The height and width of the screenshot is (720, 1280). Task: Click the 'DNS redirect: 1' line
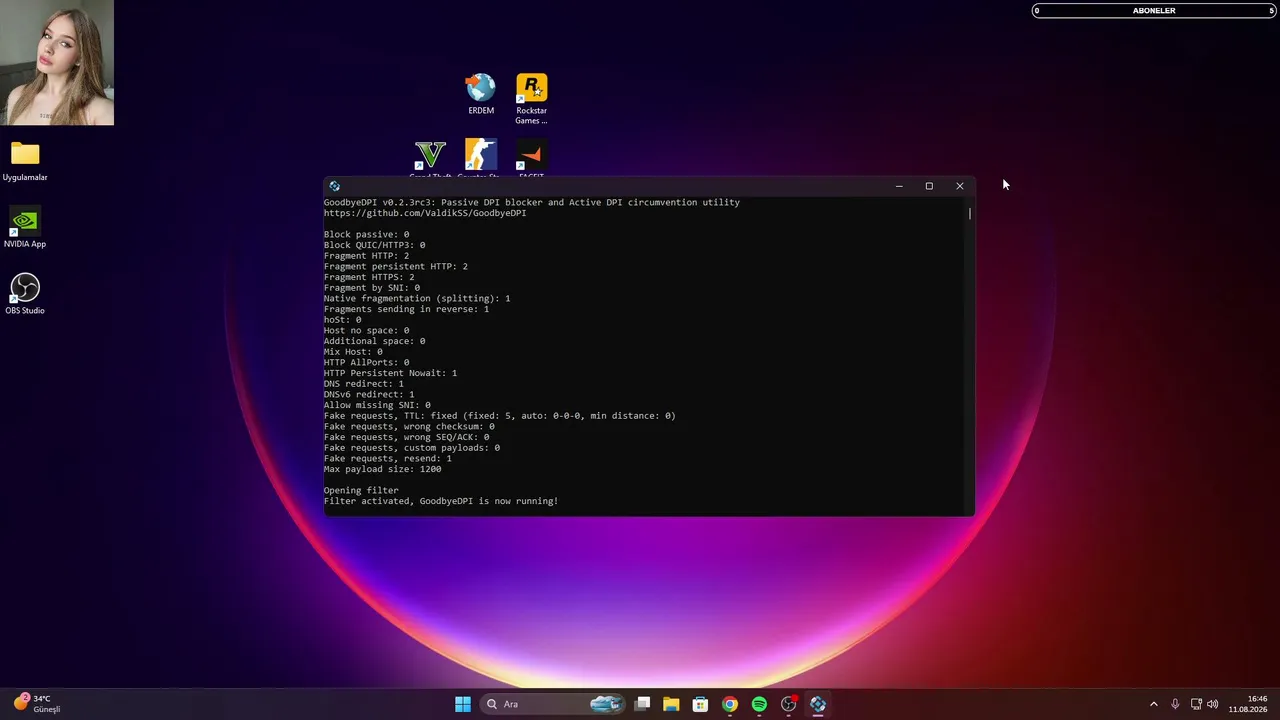pyautogui.click(x=364, y=384)
